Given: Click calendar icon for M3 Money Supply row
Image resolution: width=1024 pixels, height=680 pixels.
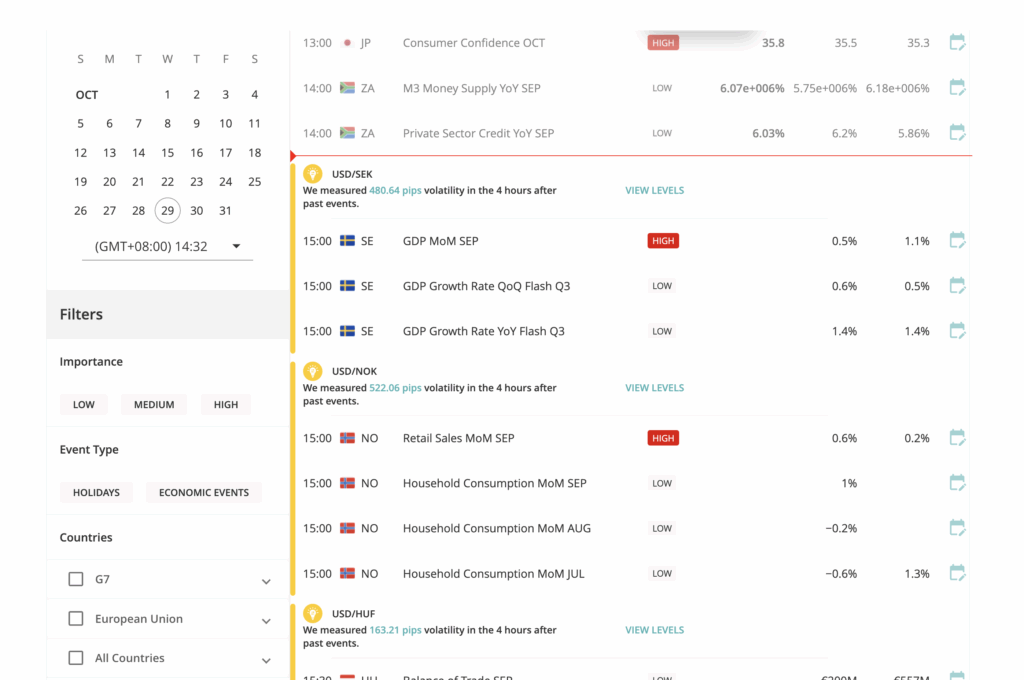Looking at the screenshot, I should [957, 88].
